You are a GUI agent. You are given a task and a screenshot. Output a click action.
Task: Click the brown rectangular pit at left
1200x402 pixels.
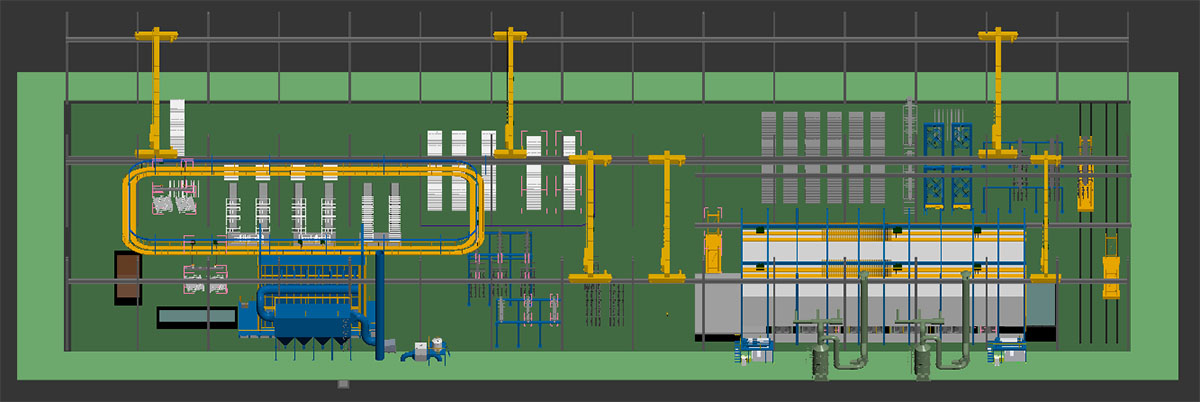pos(128,277)
